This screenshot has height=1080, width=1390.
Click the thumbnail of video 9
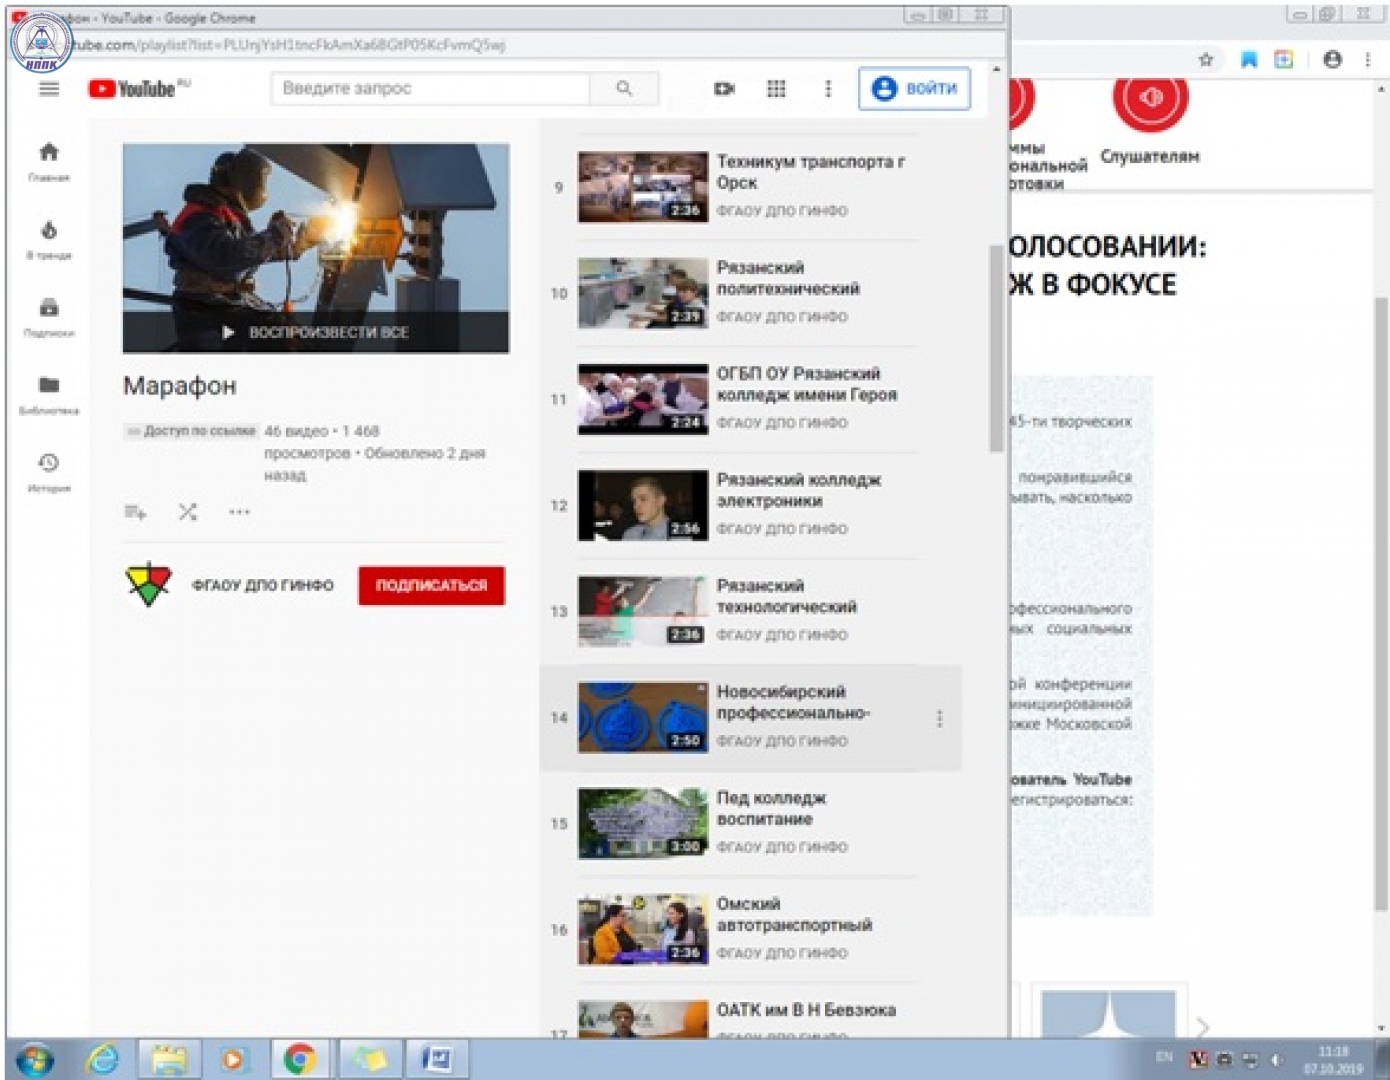tap(643, 187)
